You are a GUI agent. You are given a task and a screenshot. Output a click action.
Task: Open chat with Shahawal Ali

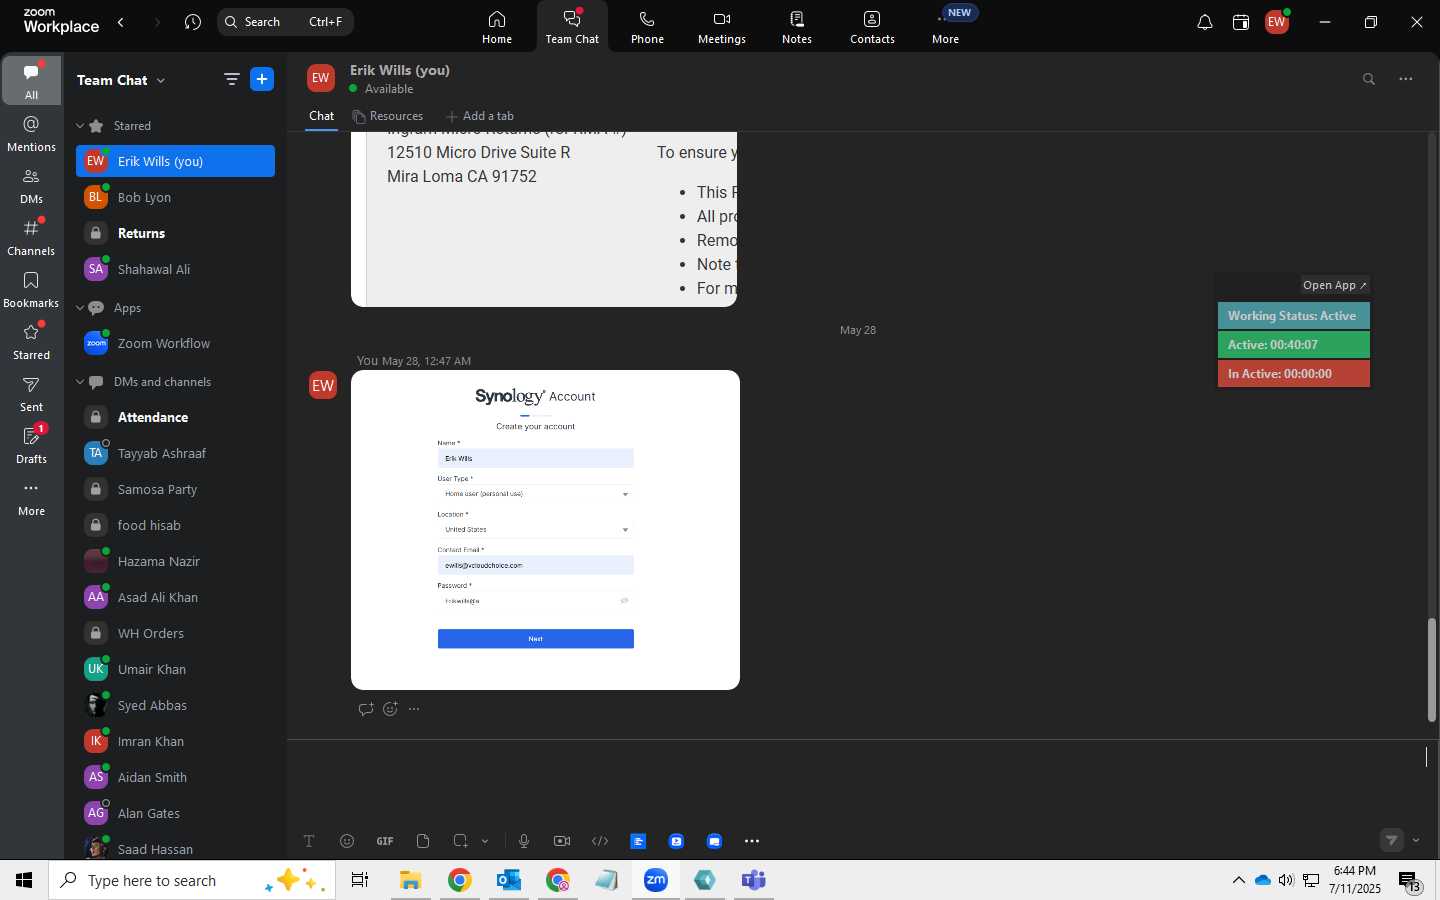click(x=176, y=269)
